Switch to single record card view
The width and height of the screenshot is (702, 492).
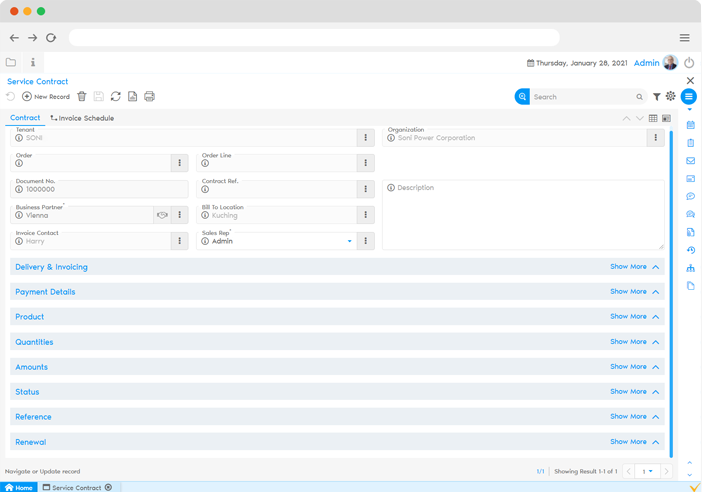pyautogui.click(x=666, y=118)
